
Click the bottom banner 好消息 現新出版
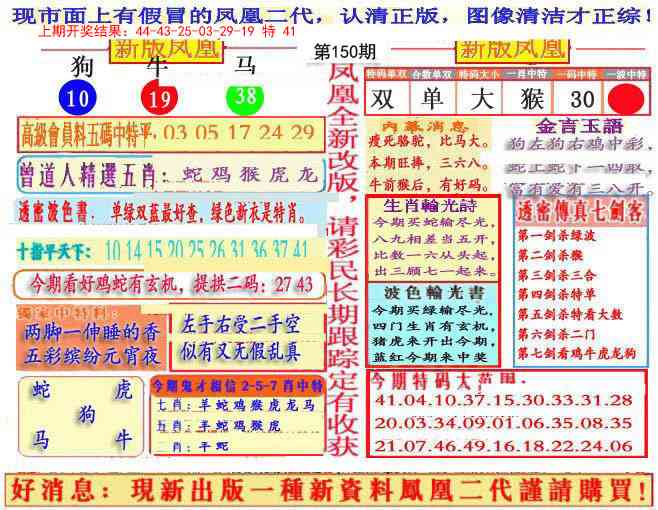click(329, 490)
